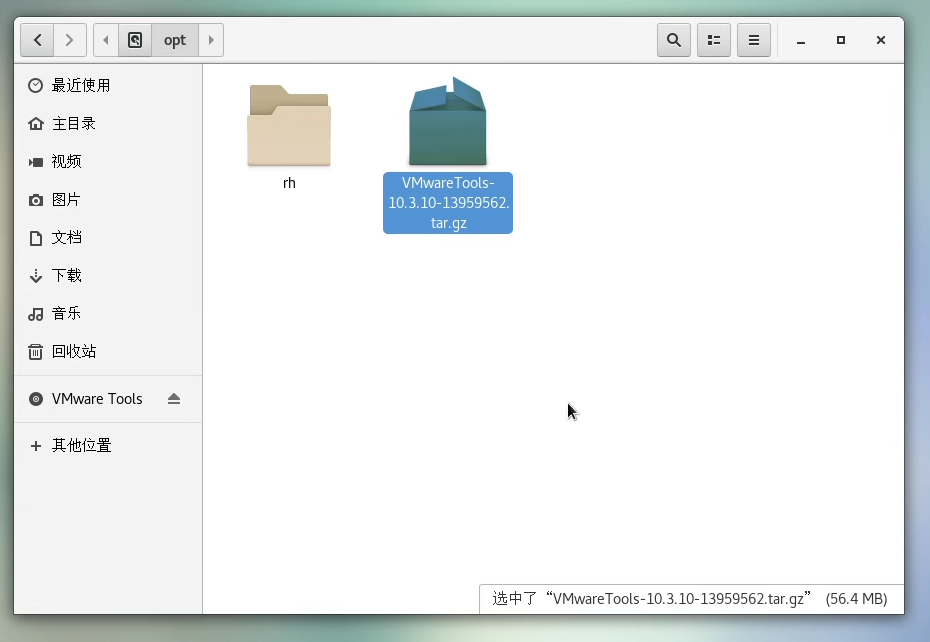Click the trash can icon beside 回收站
Image resolution: width=930 pixels, height=642 pixels.
pyautogui.click(x=36, y=352)
